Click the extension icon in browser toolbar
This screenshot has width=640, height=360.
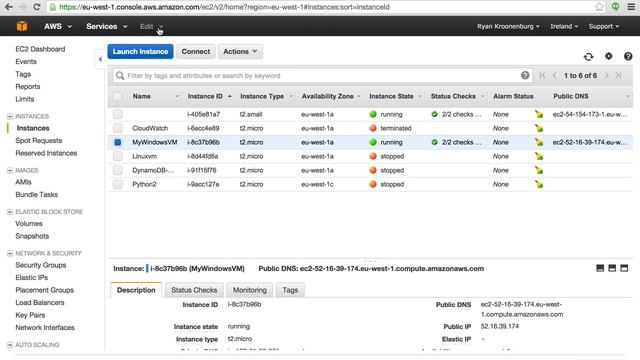point(615,7)
